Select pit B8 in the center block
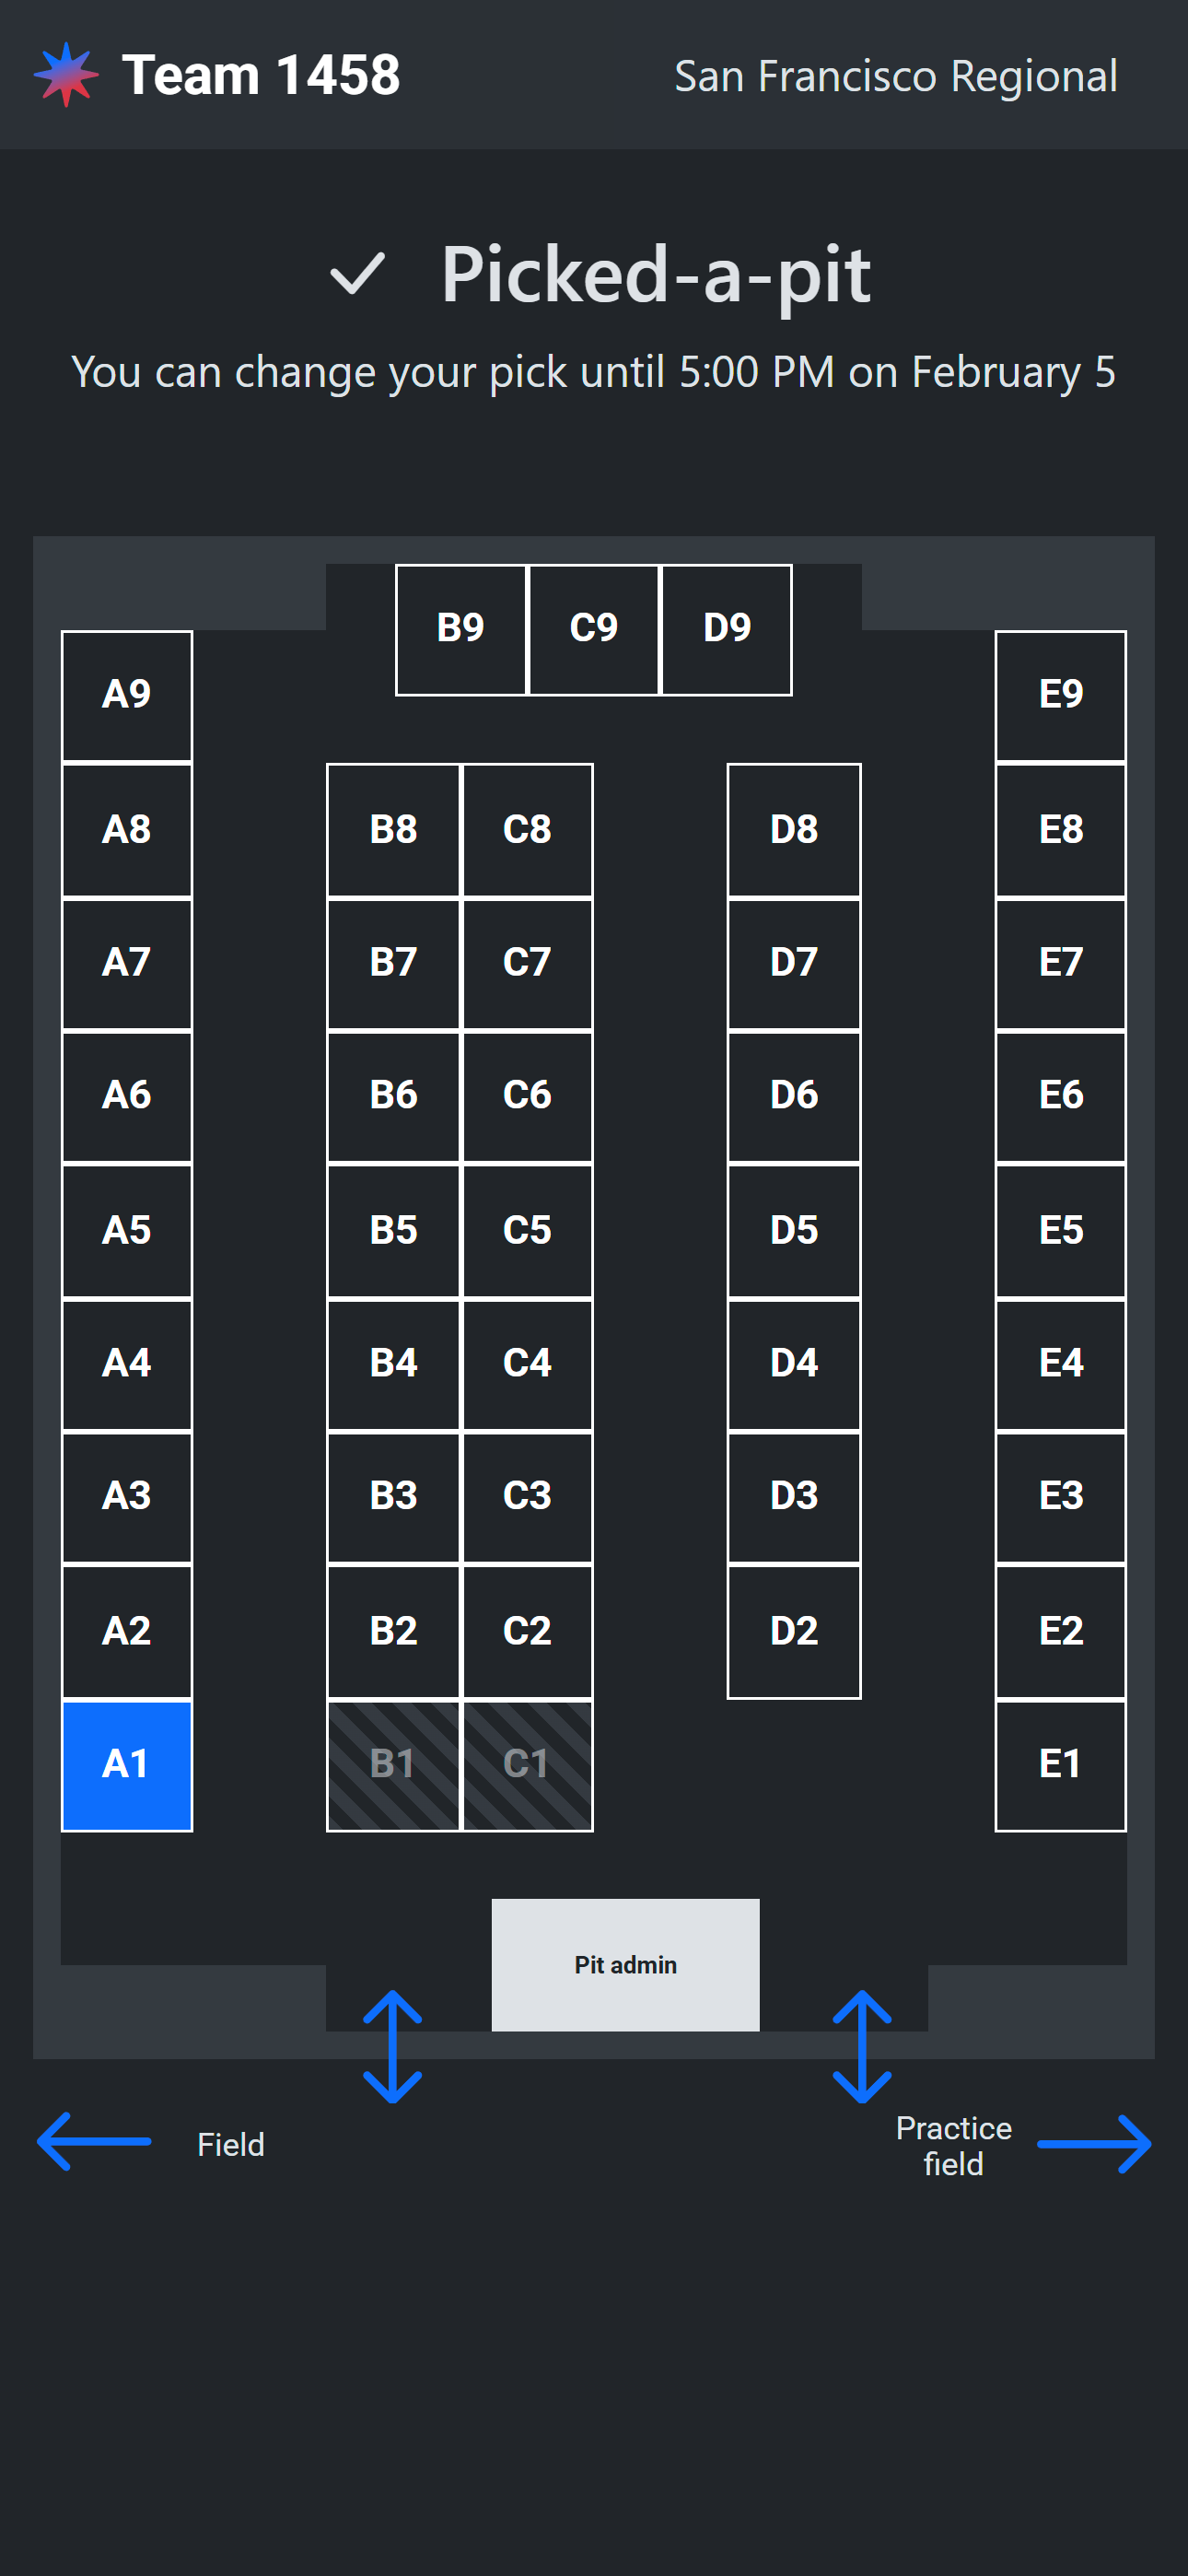This screenshot has height=2576, width=1188. (x=393, y=830)
